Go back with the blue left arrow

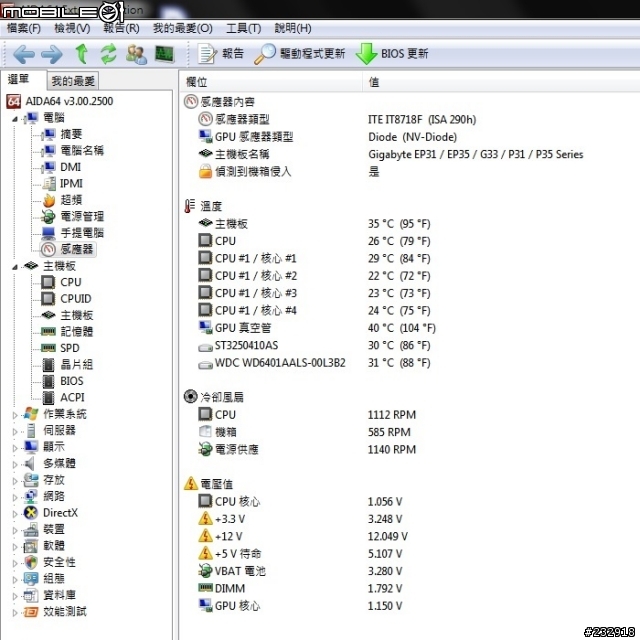[24, 54]
